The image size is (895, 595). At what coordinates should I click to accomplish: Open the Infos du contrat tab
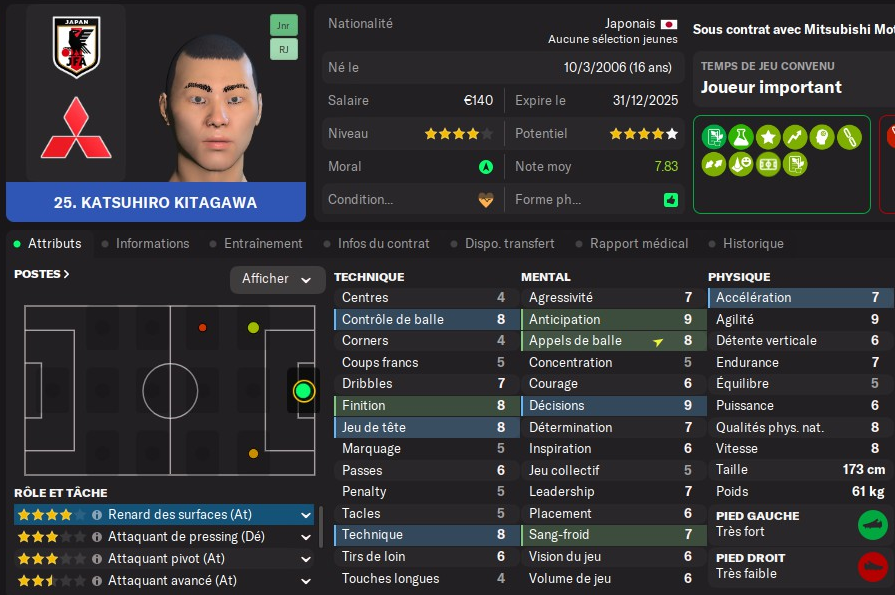click(x=383, y=243)
